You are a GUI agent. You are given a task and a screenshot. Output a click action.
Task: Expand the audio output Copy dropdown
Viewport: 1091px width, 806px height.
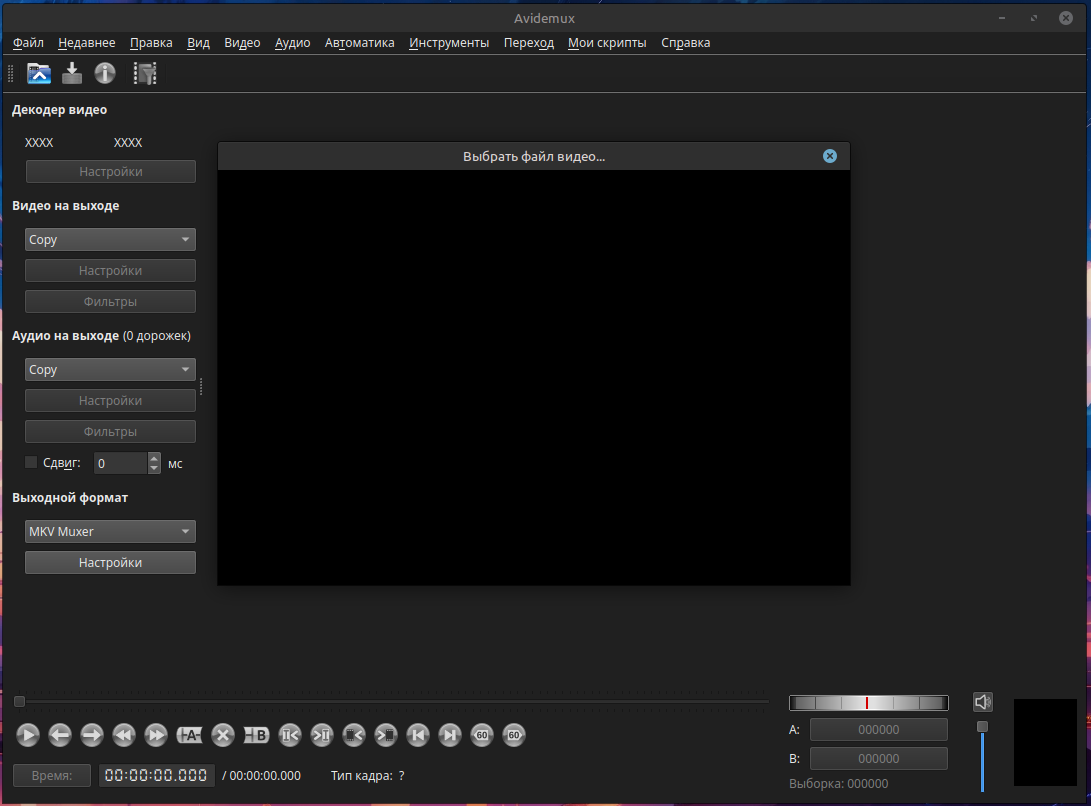point(111,370)
